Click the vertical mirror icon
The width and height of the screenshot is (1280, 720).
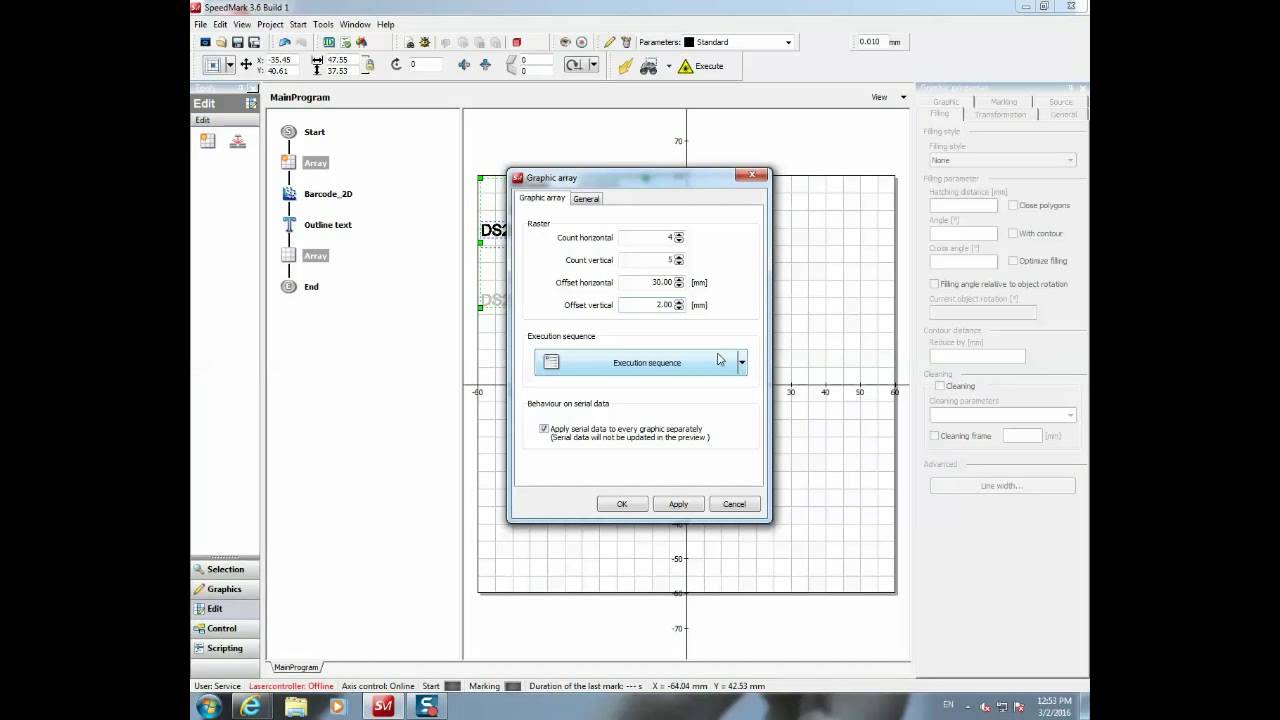(485, 65)
